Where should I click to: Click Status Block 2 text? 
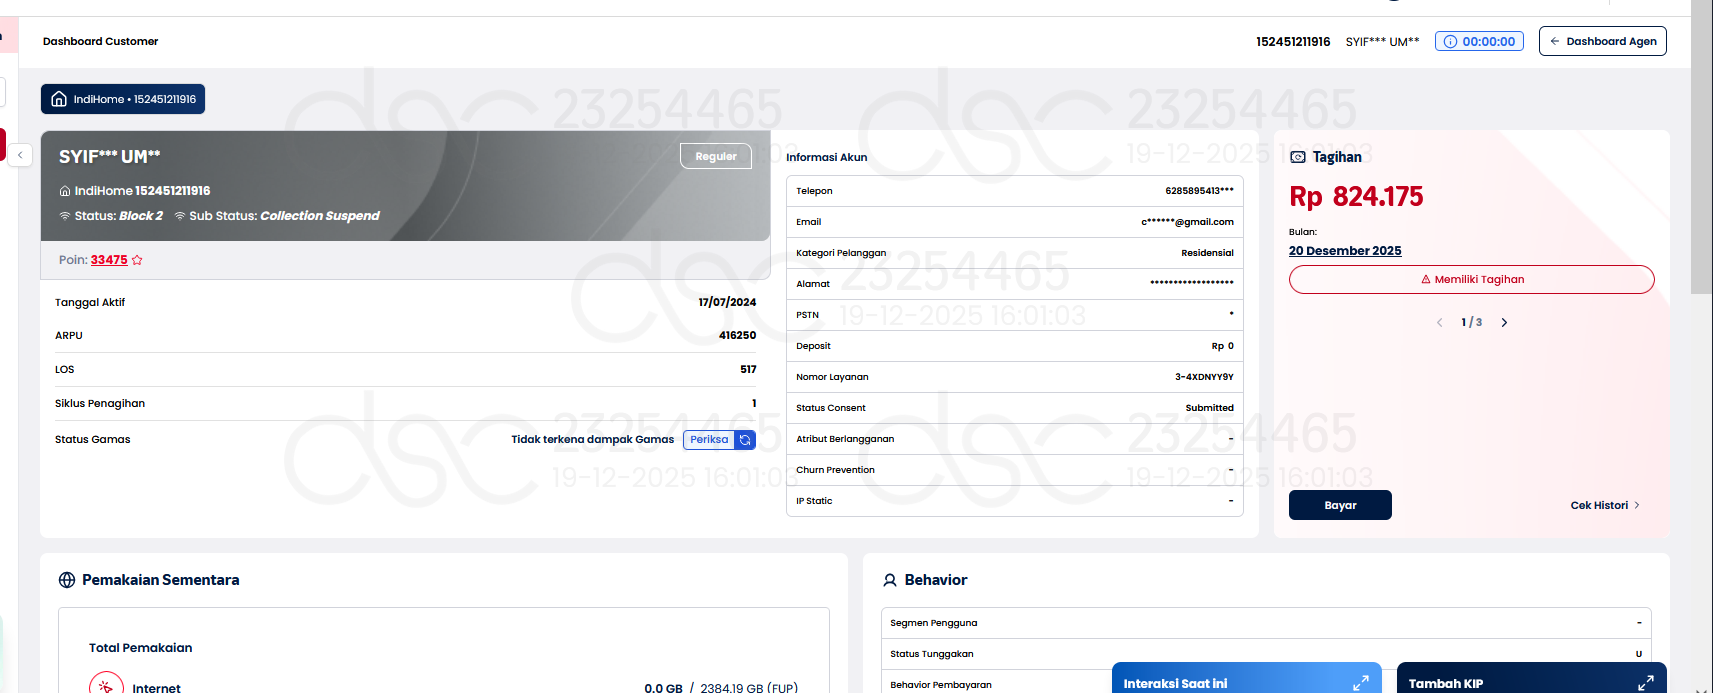[118, 216]
